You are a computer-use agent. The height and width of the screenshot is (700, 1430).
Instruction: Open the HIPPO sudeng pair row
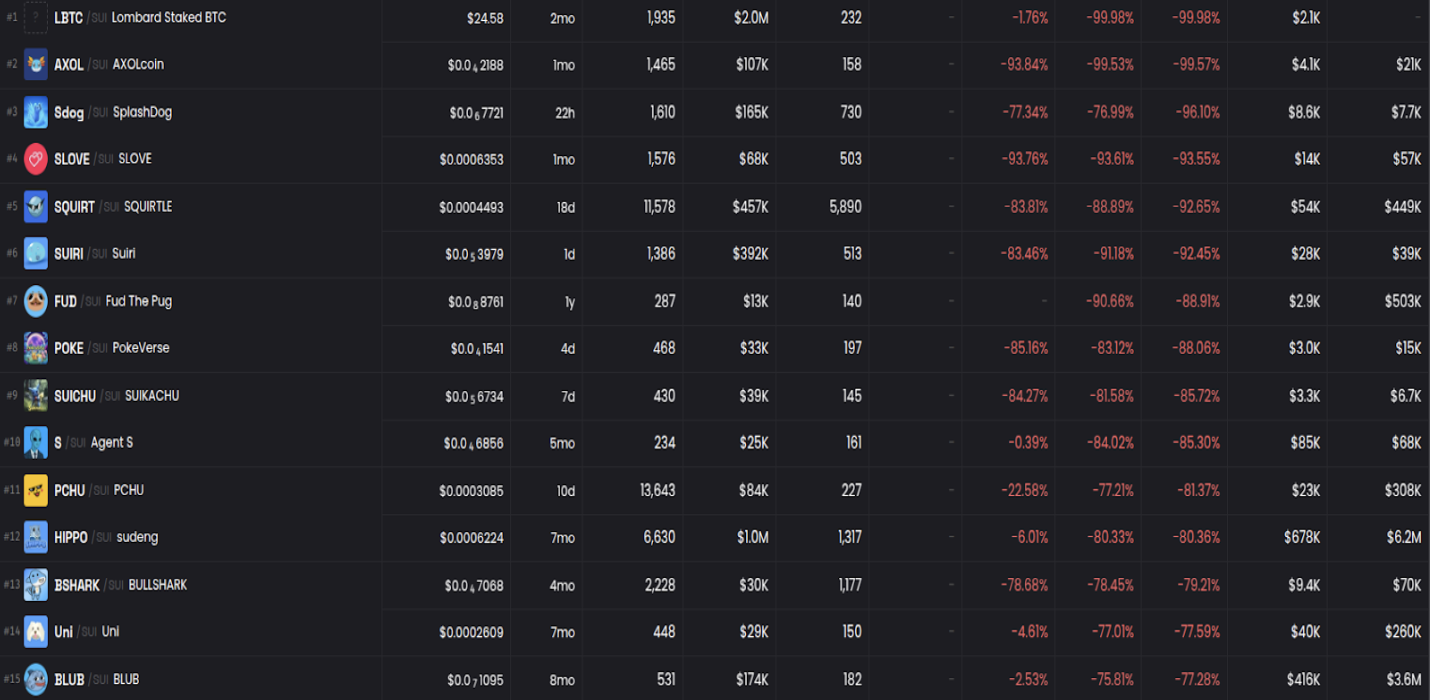point(715,538)
